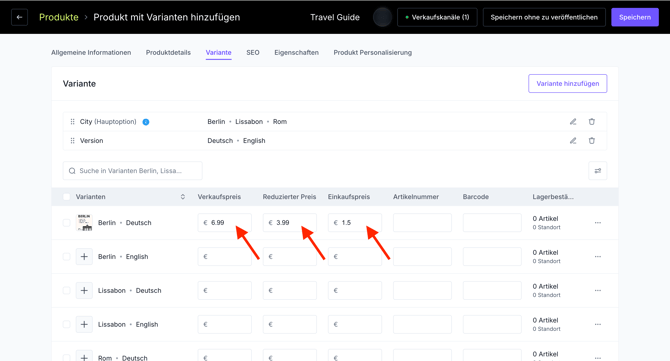Click the Berlin Deutsch '0 Artikel' stock text

(x=545, y=218)
